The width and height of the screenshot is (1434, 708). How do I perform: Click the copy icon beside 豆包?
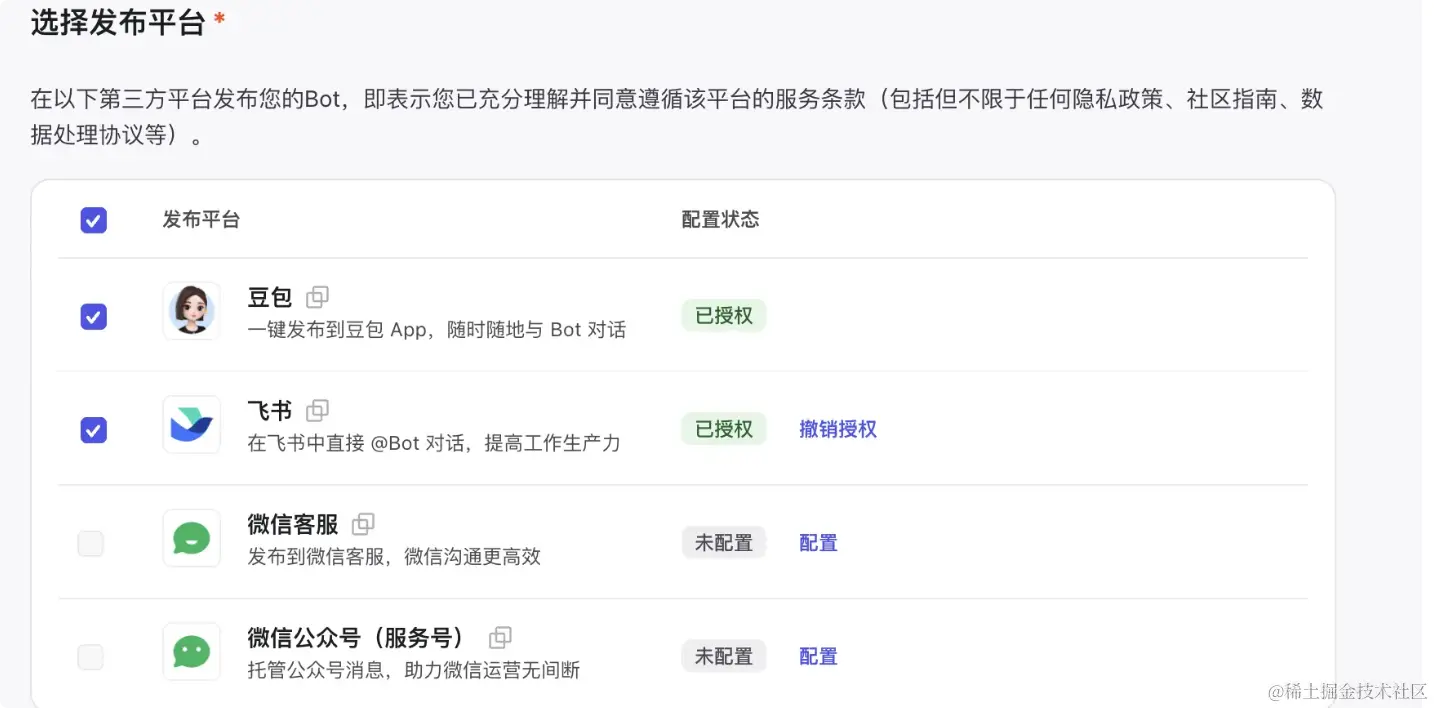317,297
